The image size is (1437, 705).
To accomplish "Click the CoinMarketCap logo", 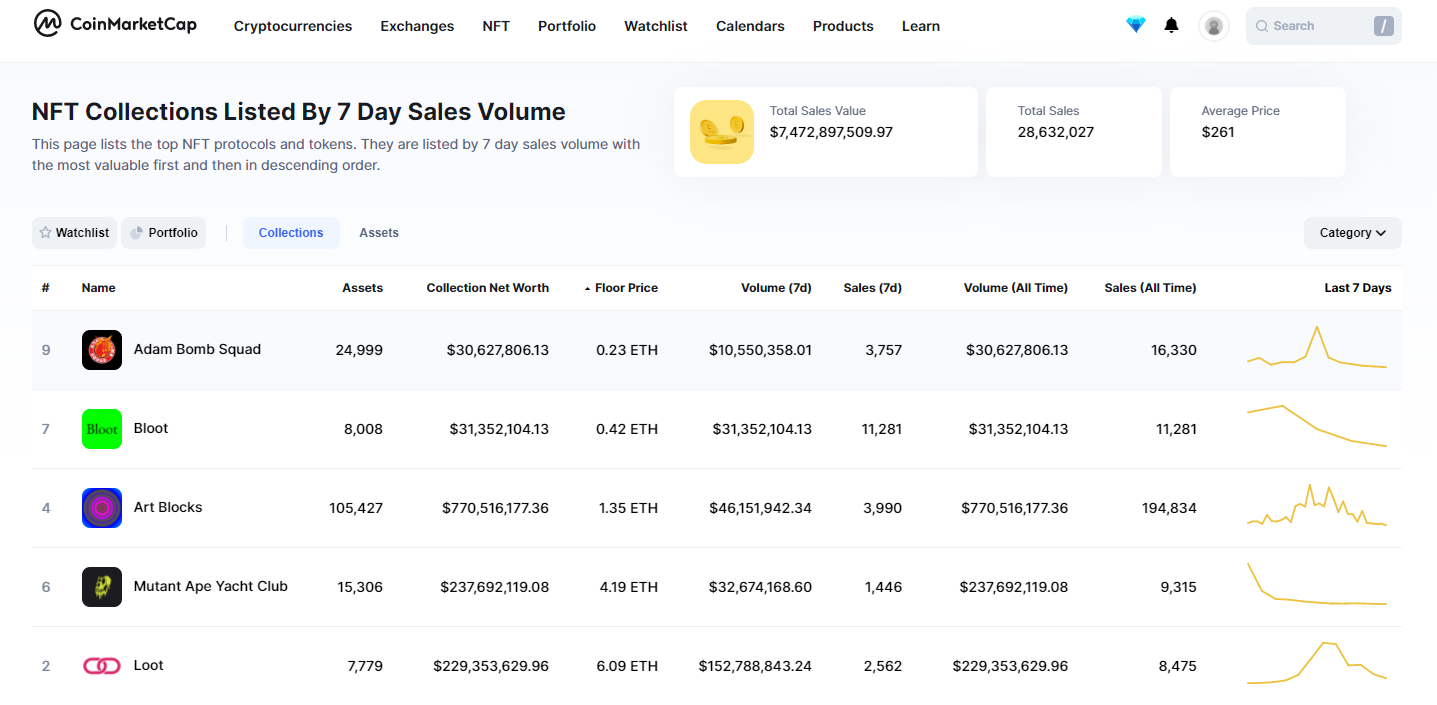I will click(115, 24).
